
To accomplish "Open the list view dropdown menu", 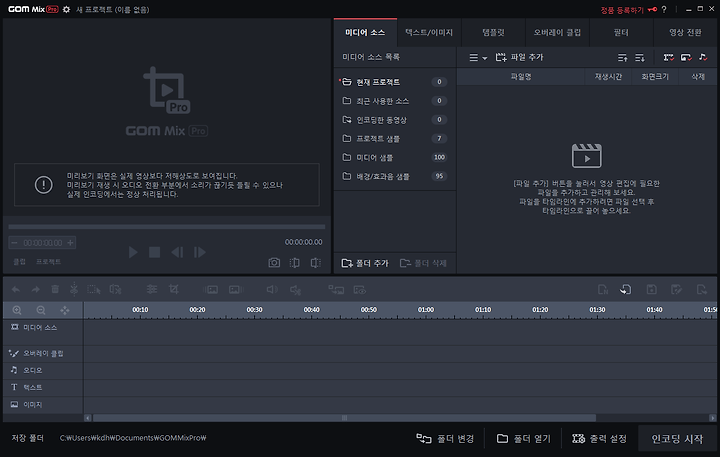I will 478,57.
